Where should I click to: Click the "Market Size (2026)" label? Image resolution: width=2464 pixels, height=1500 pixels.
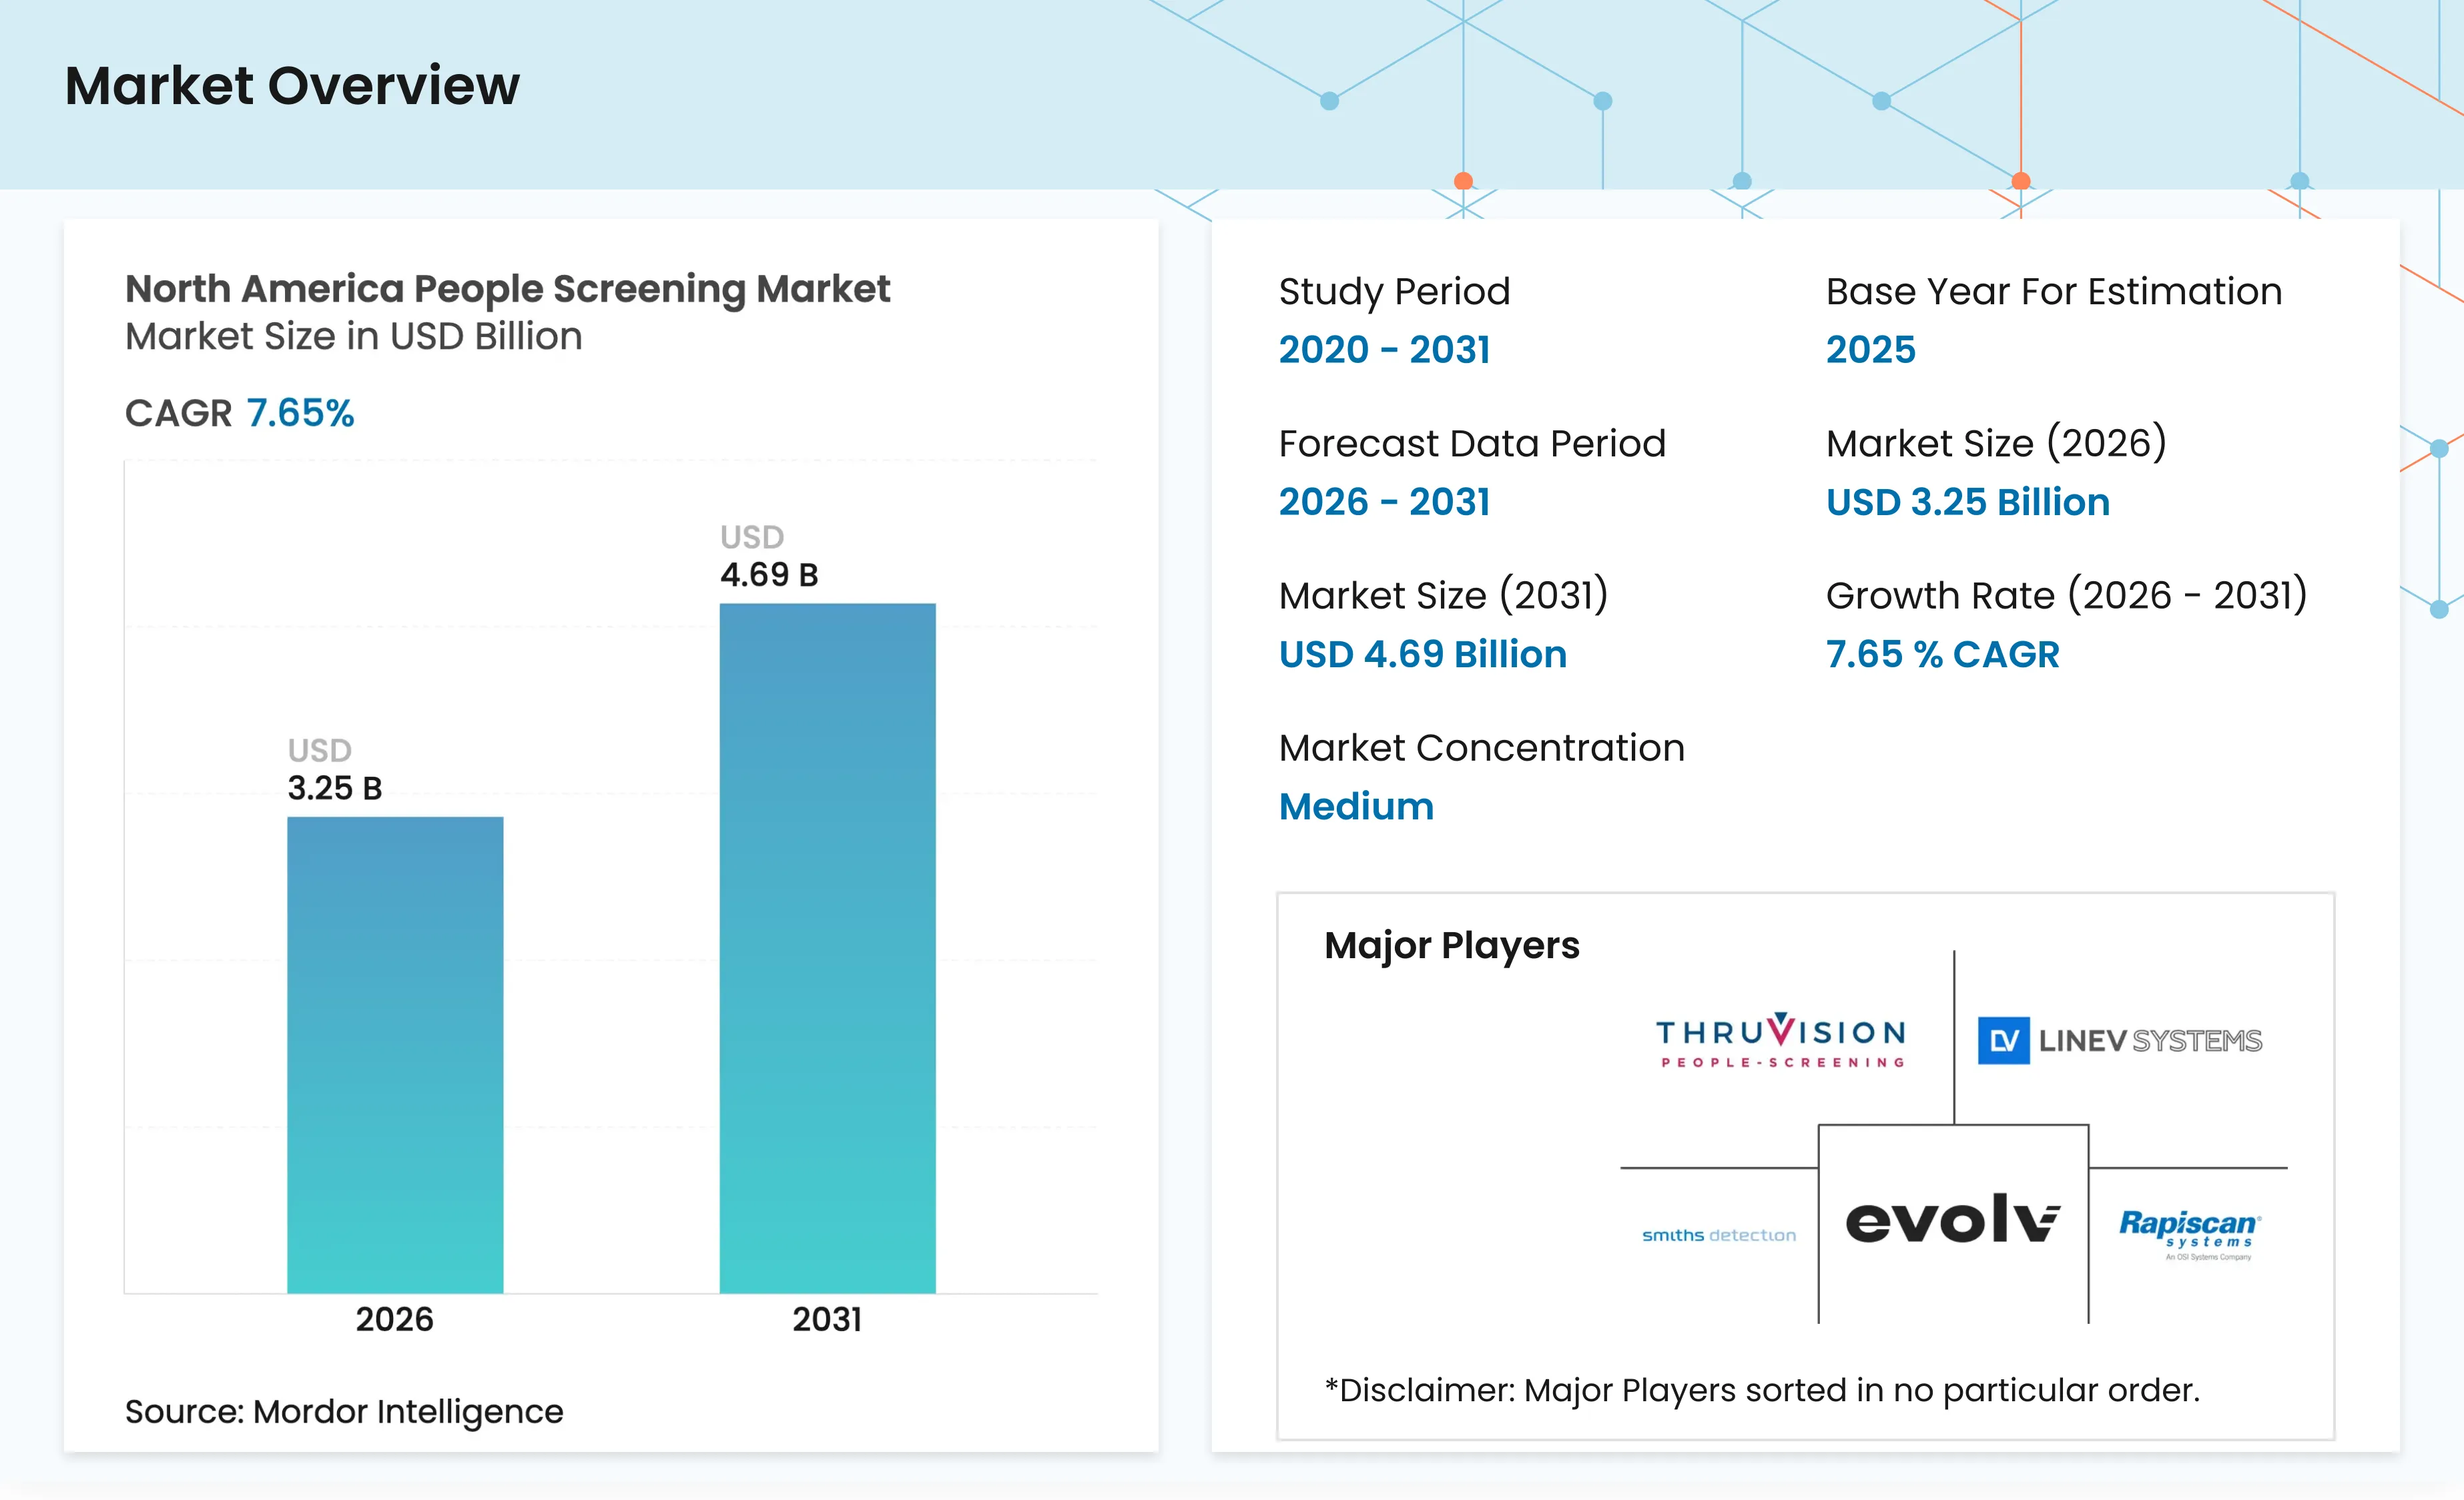point(1996,444)
